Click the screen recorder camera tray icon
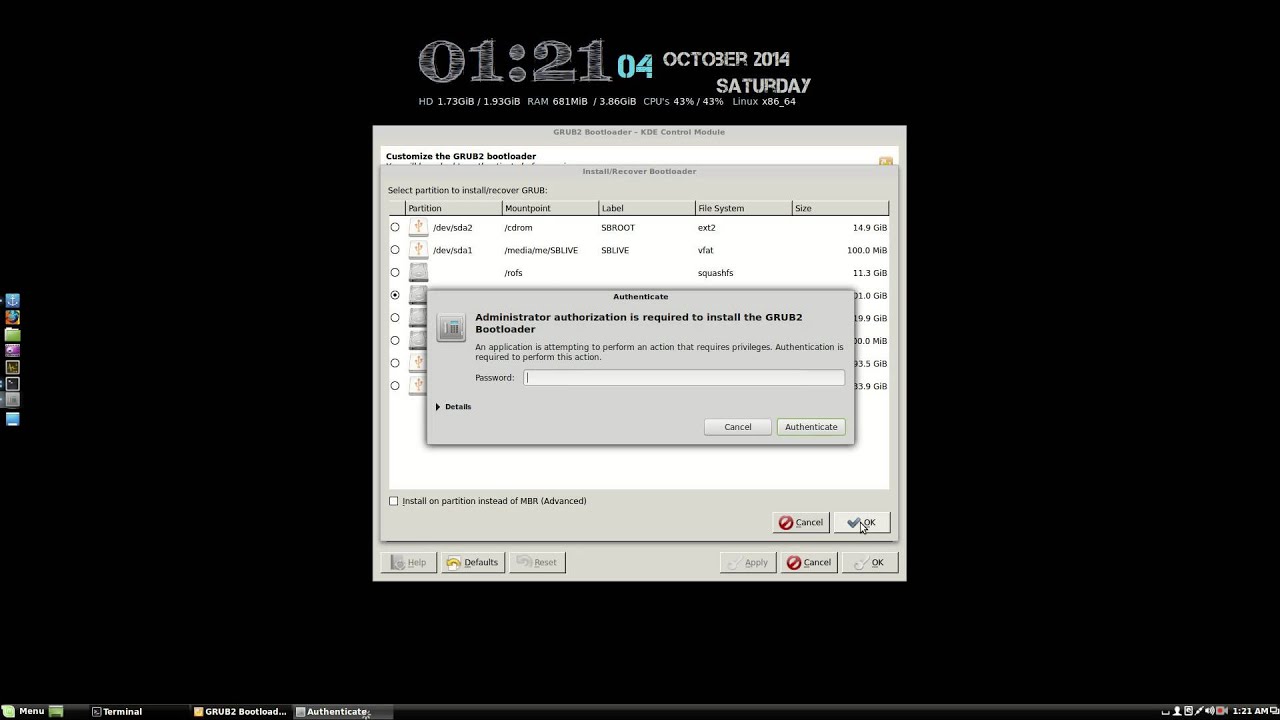Image resolution: width=1280 pixels, height=720 pixels. pos(1222,710)
